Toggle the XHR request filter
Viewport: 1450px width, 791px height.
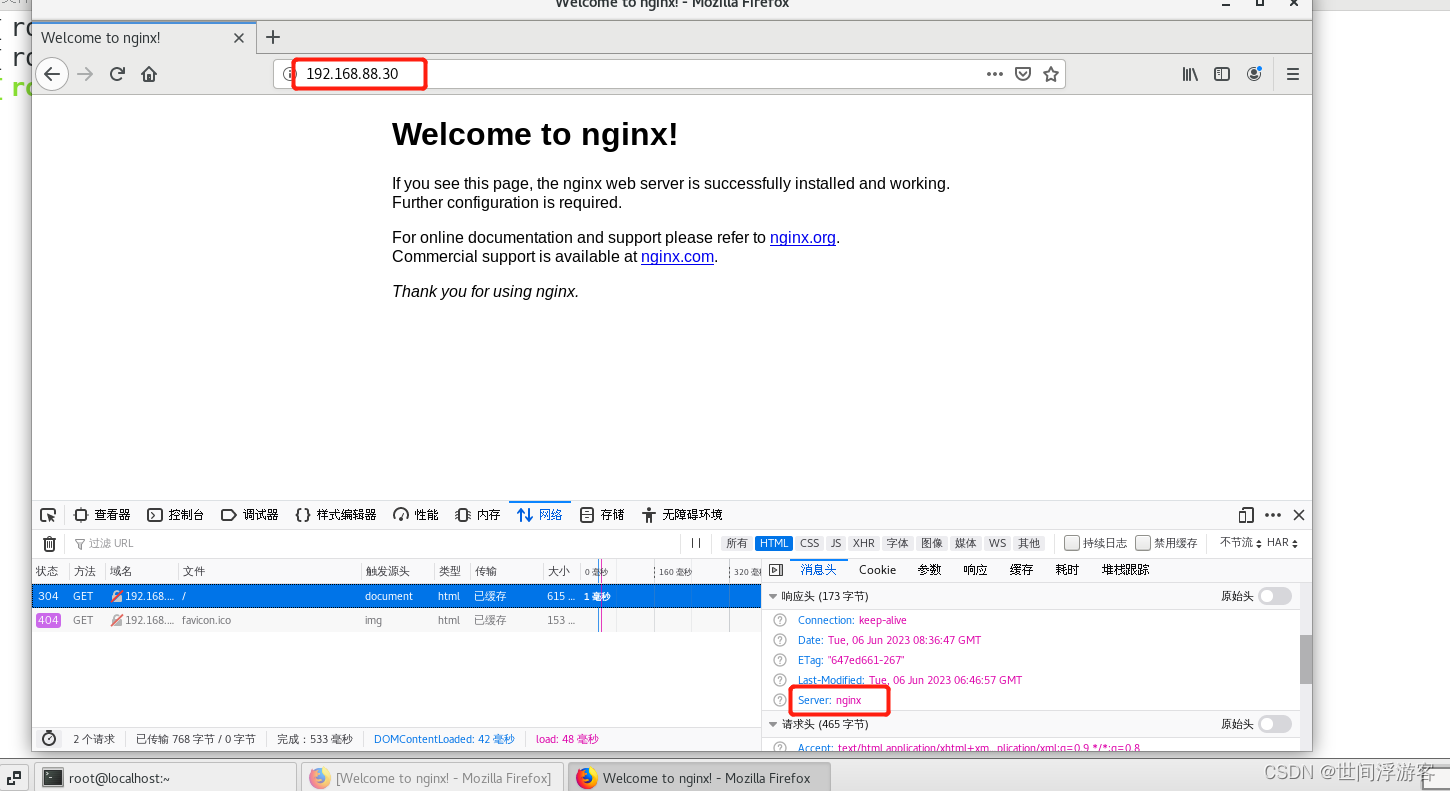point(864,544)
